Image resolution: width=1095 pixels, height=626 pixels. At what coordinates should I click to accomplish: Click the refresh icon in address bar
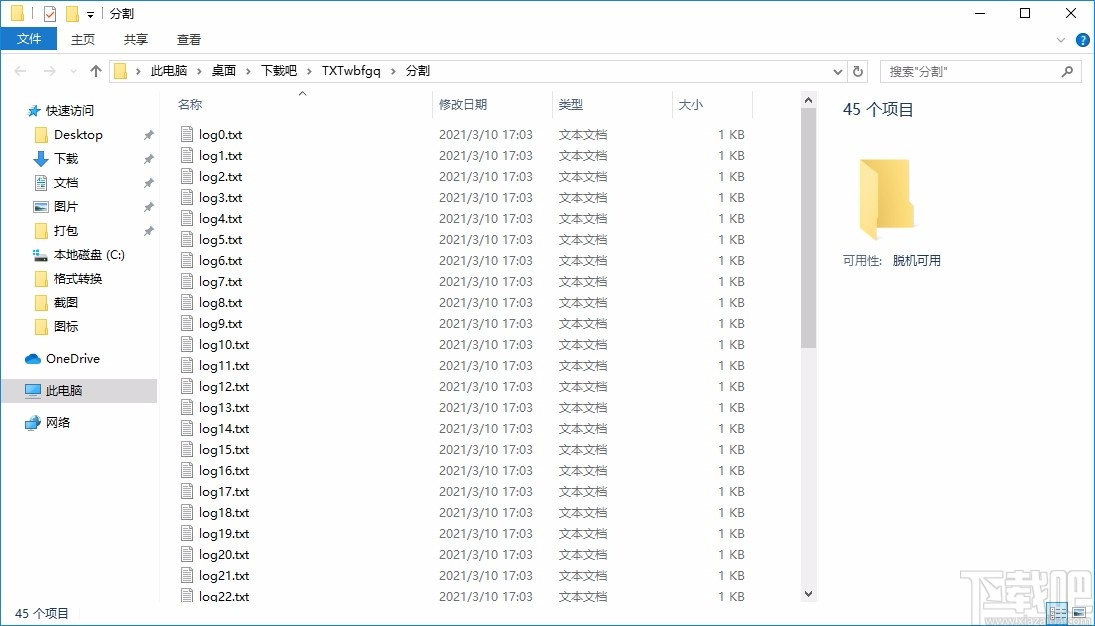click(x=858, y=71)
